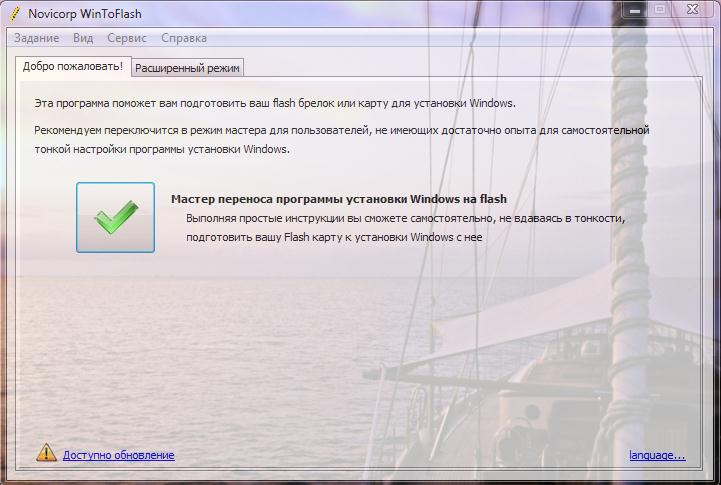
Task: Open the Справка menu
Action: click(184, 38)
